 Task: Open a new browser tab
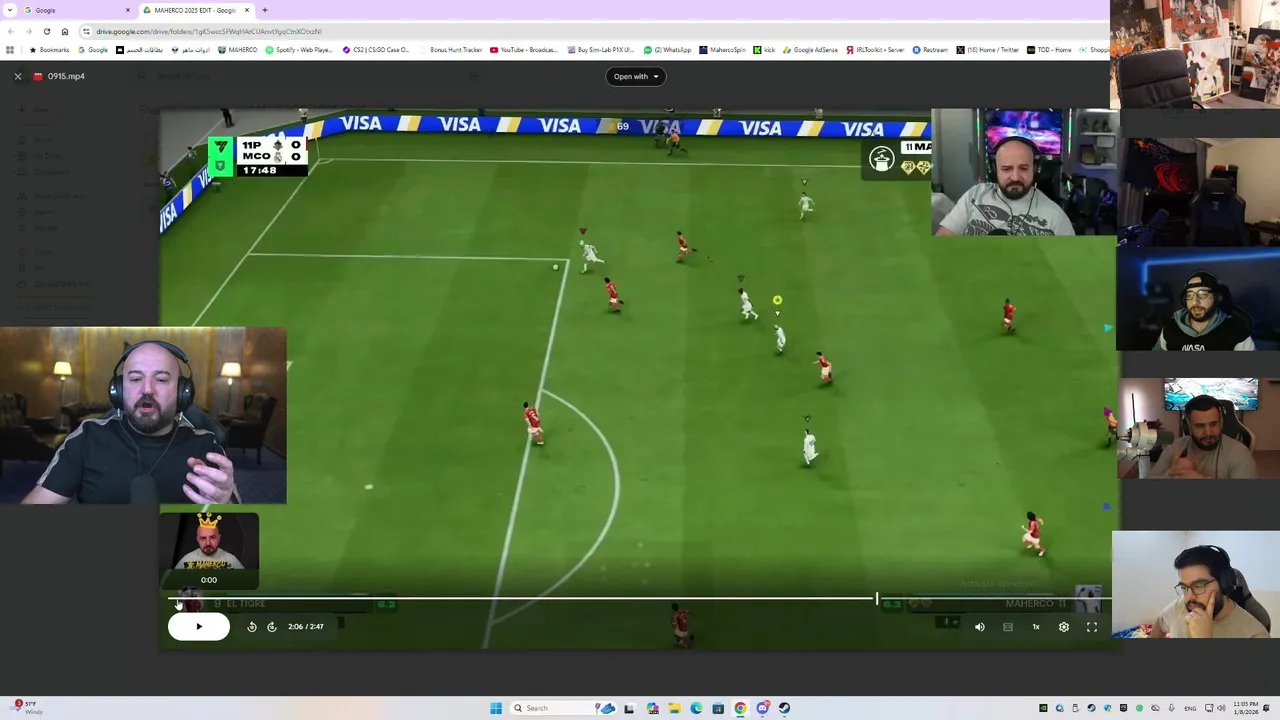pyautogui.click(x=264, y=10)
